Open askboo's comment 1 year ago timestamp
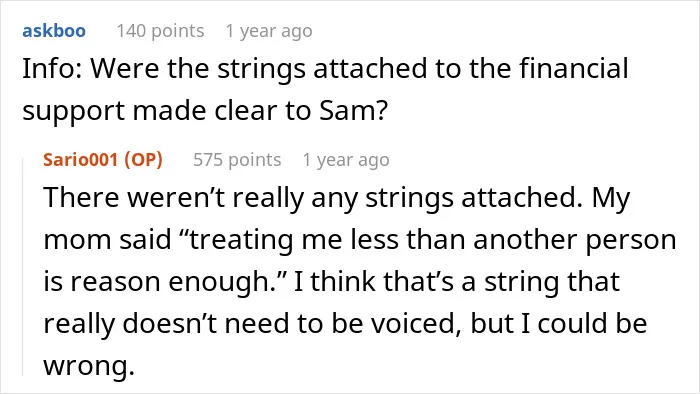The height and width of the screenshot is (394, 700). (269, 31)
